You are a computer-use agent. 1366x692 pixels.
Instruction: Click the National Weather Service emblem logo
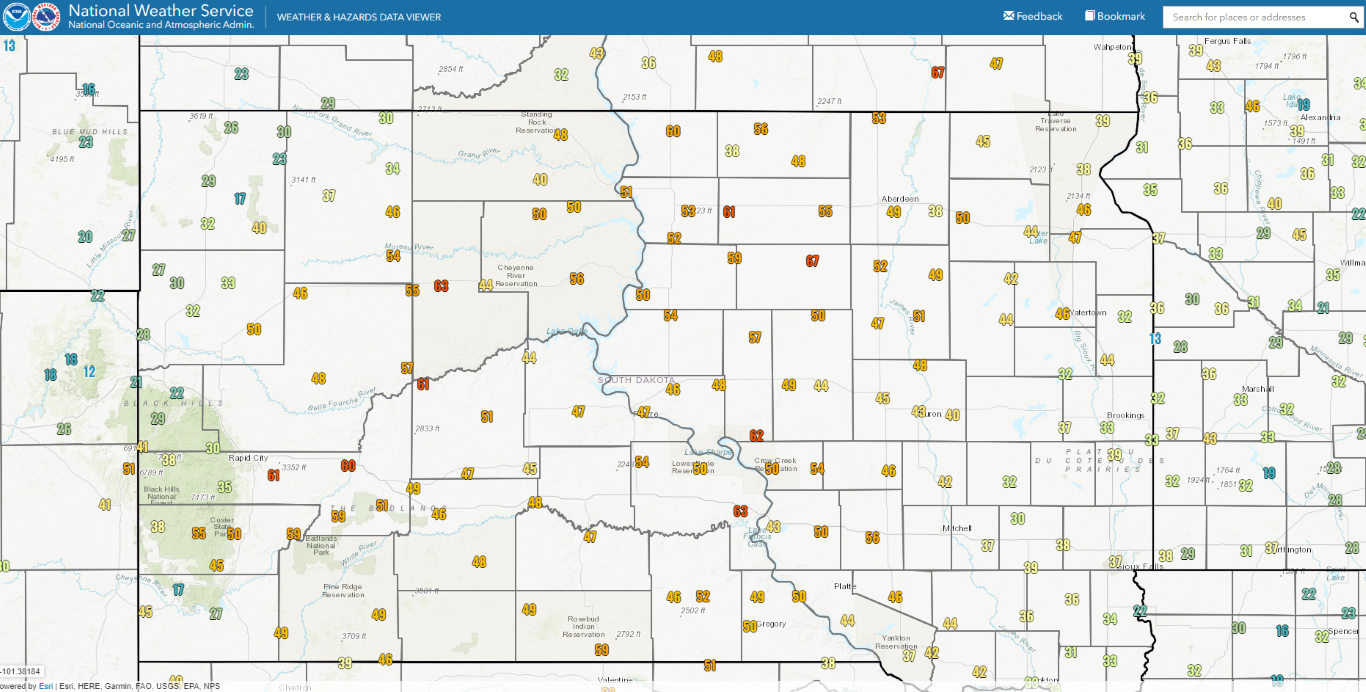pyautogui.click(x=46, y=17)
